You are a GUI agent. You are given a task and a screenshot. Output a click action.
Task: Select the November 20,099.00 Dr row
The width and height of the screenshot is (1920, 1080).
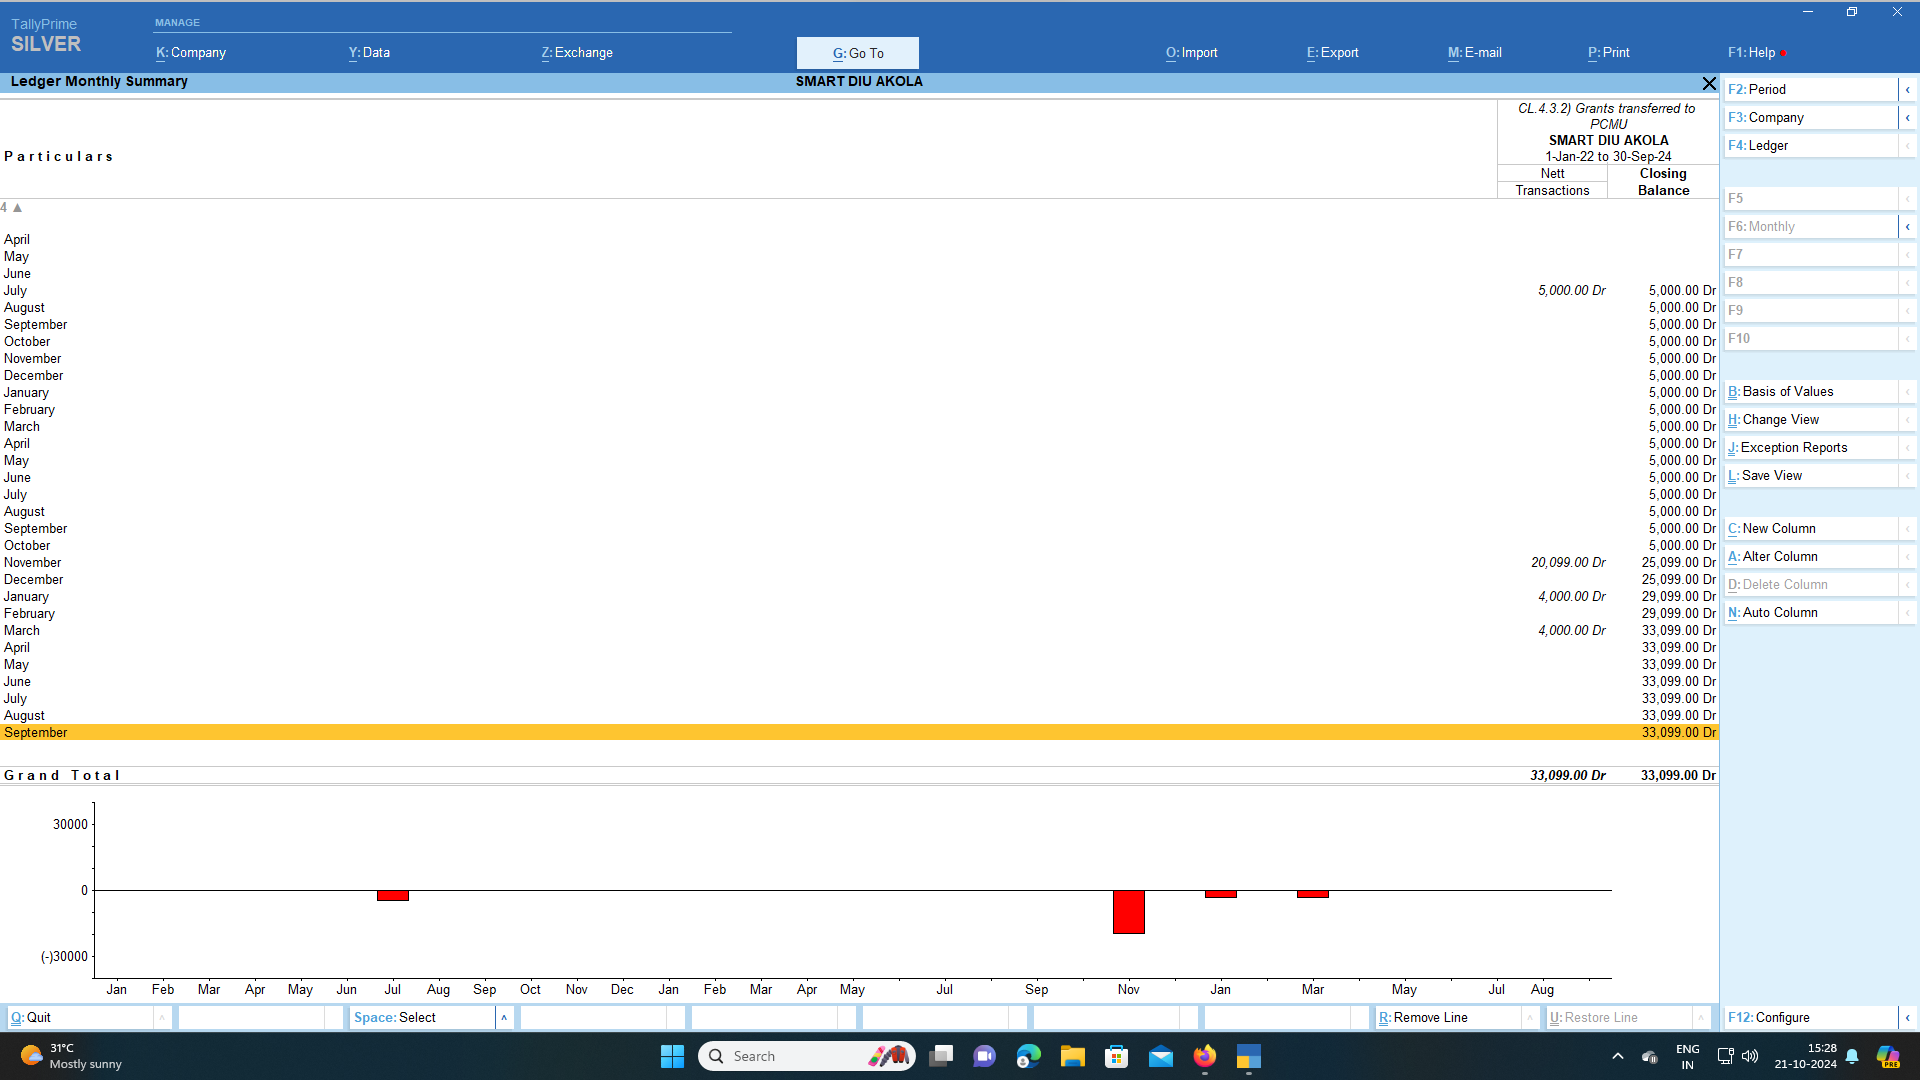pyautogui.click(x=859, y=562)
